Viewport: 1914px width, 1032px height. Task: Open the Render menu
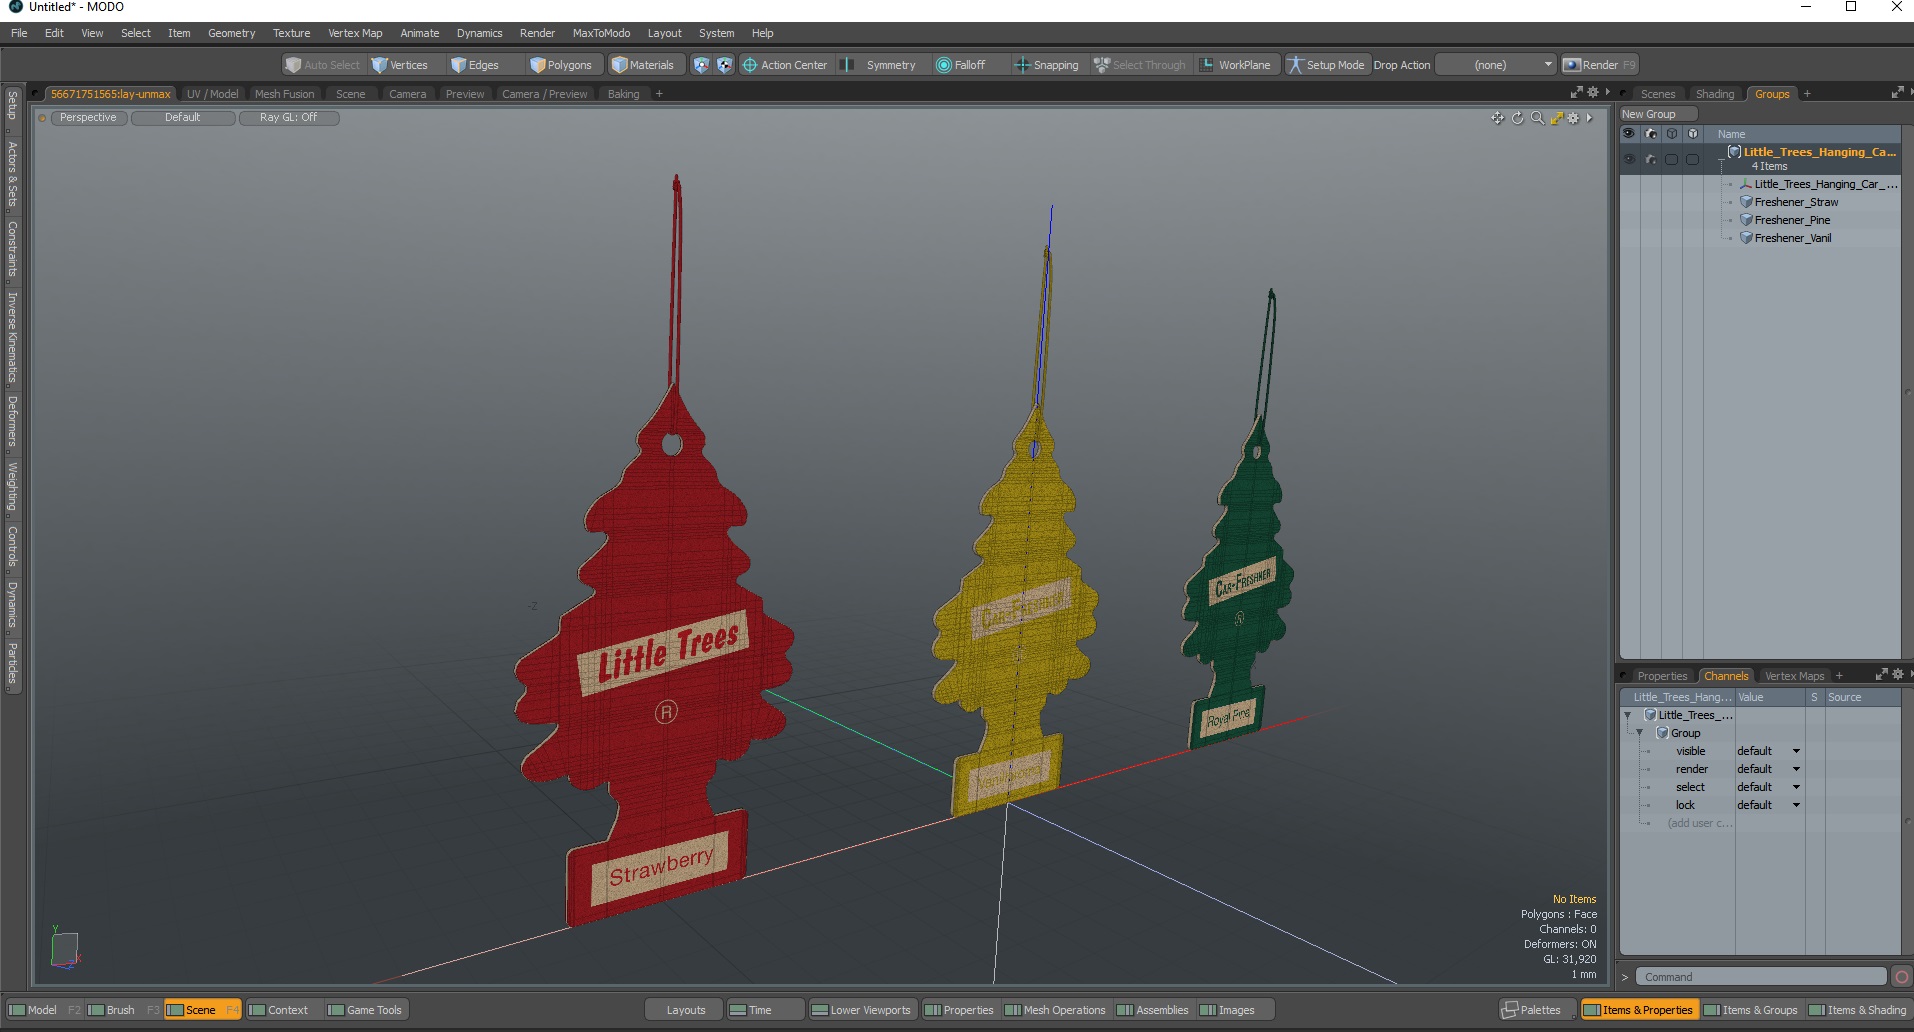(x=537, y=33)
